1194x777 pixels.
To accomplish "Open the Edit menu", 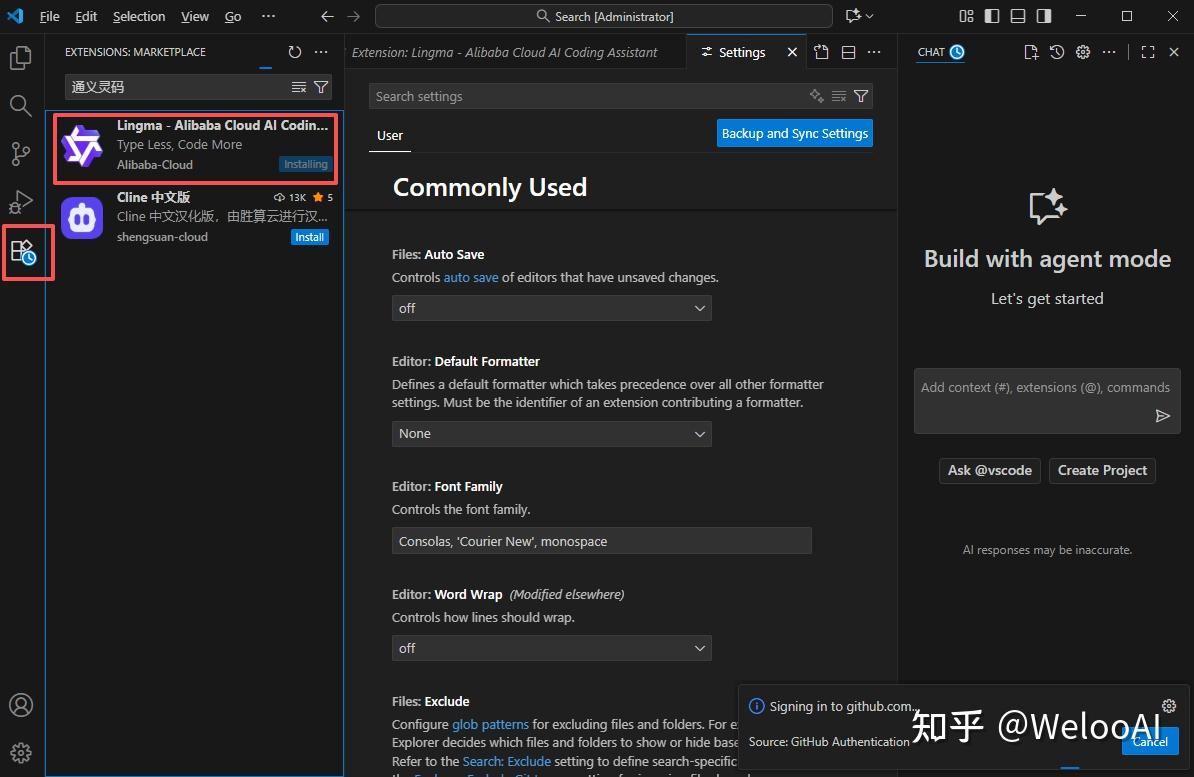I will [x=86, y=16].
